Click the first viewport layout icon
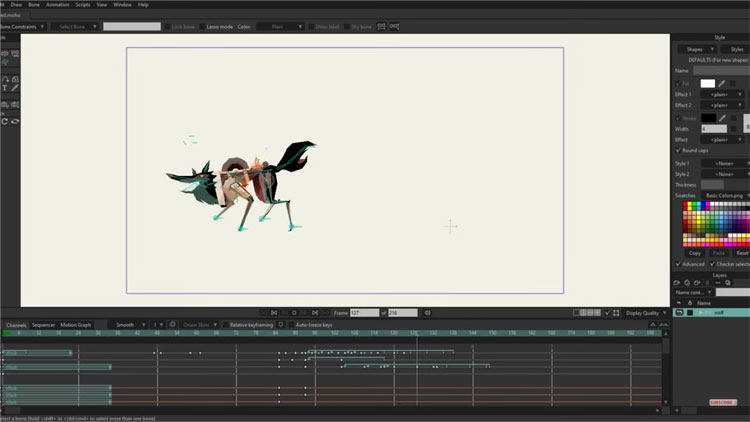 coord(576,313)
